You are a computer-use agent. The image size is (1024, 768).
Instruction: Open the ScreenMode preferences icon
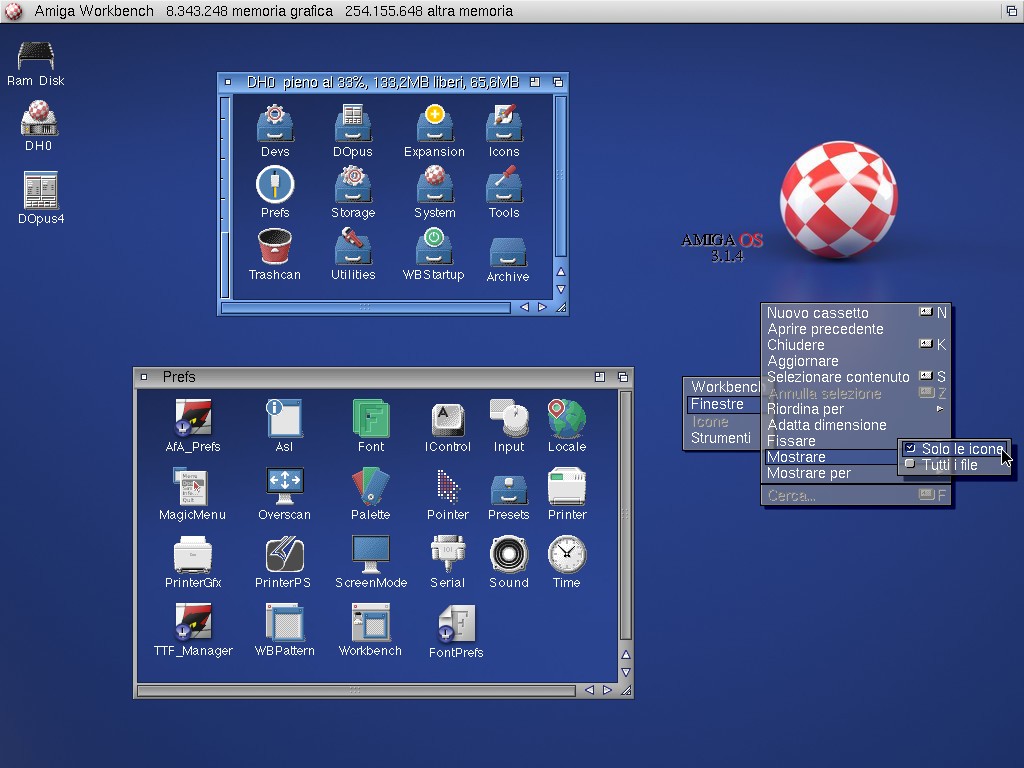coord(370,556)
